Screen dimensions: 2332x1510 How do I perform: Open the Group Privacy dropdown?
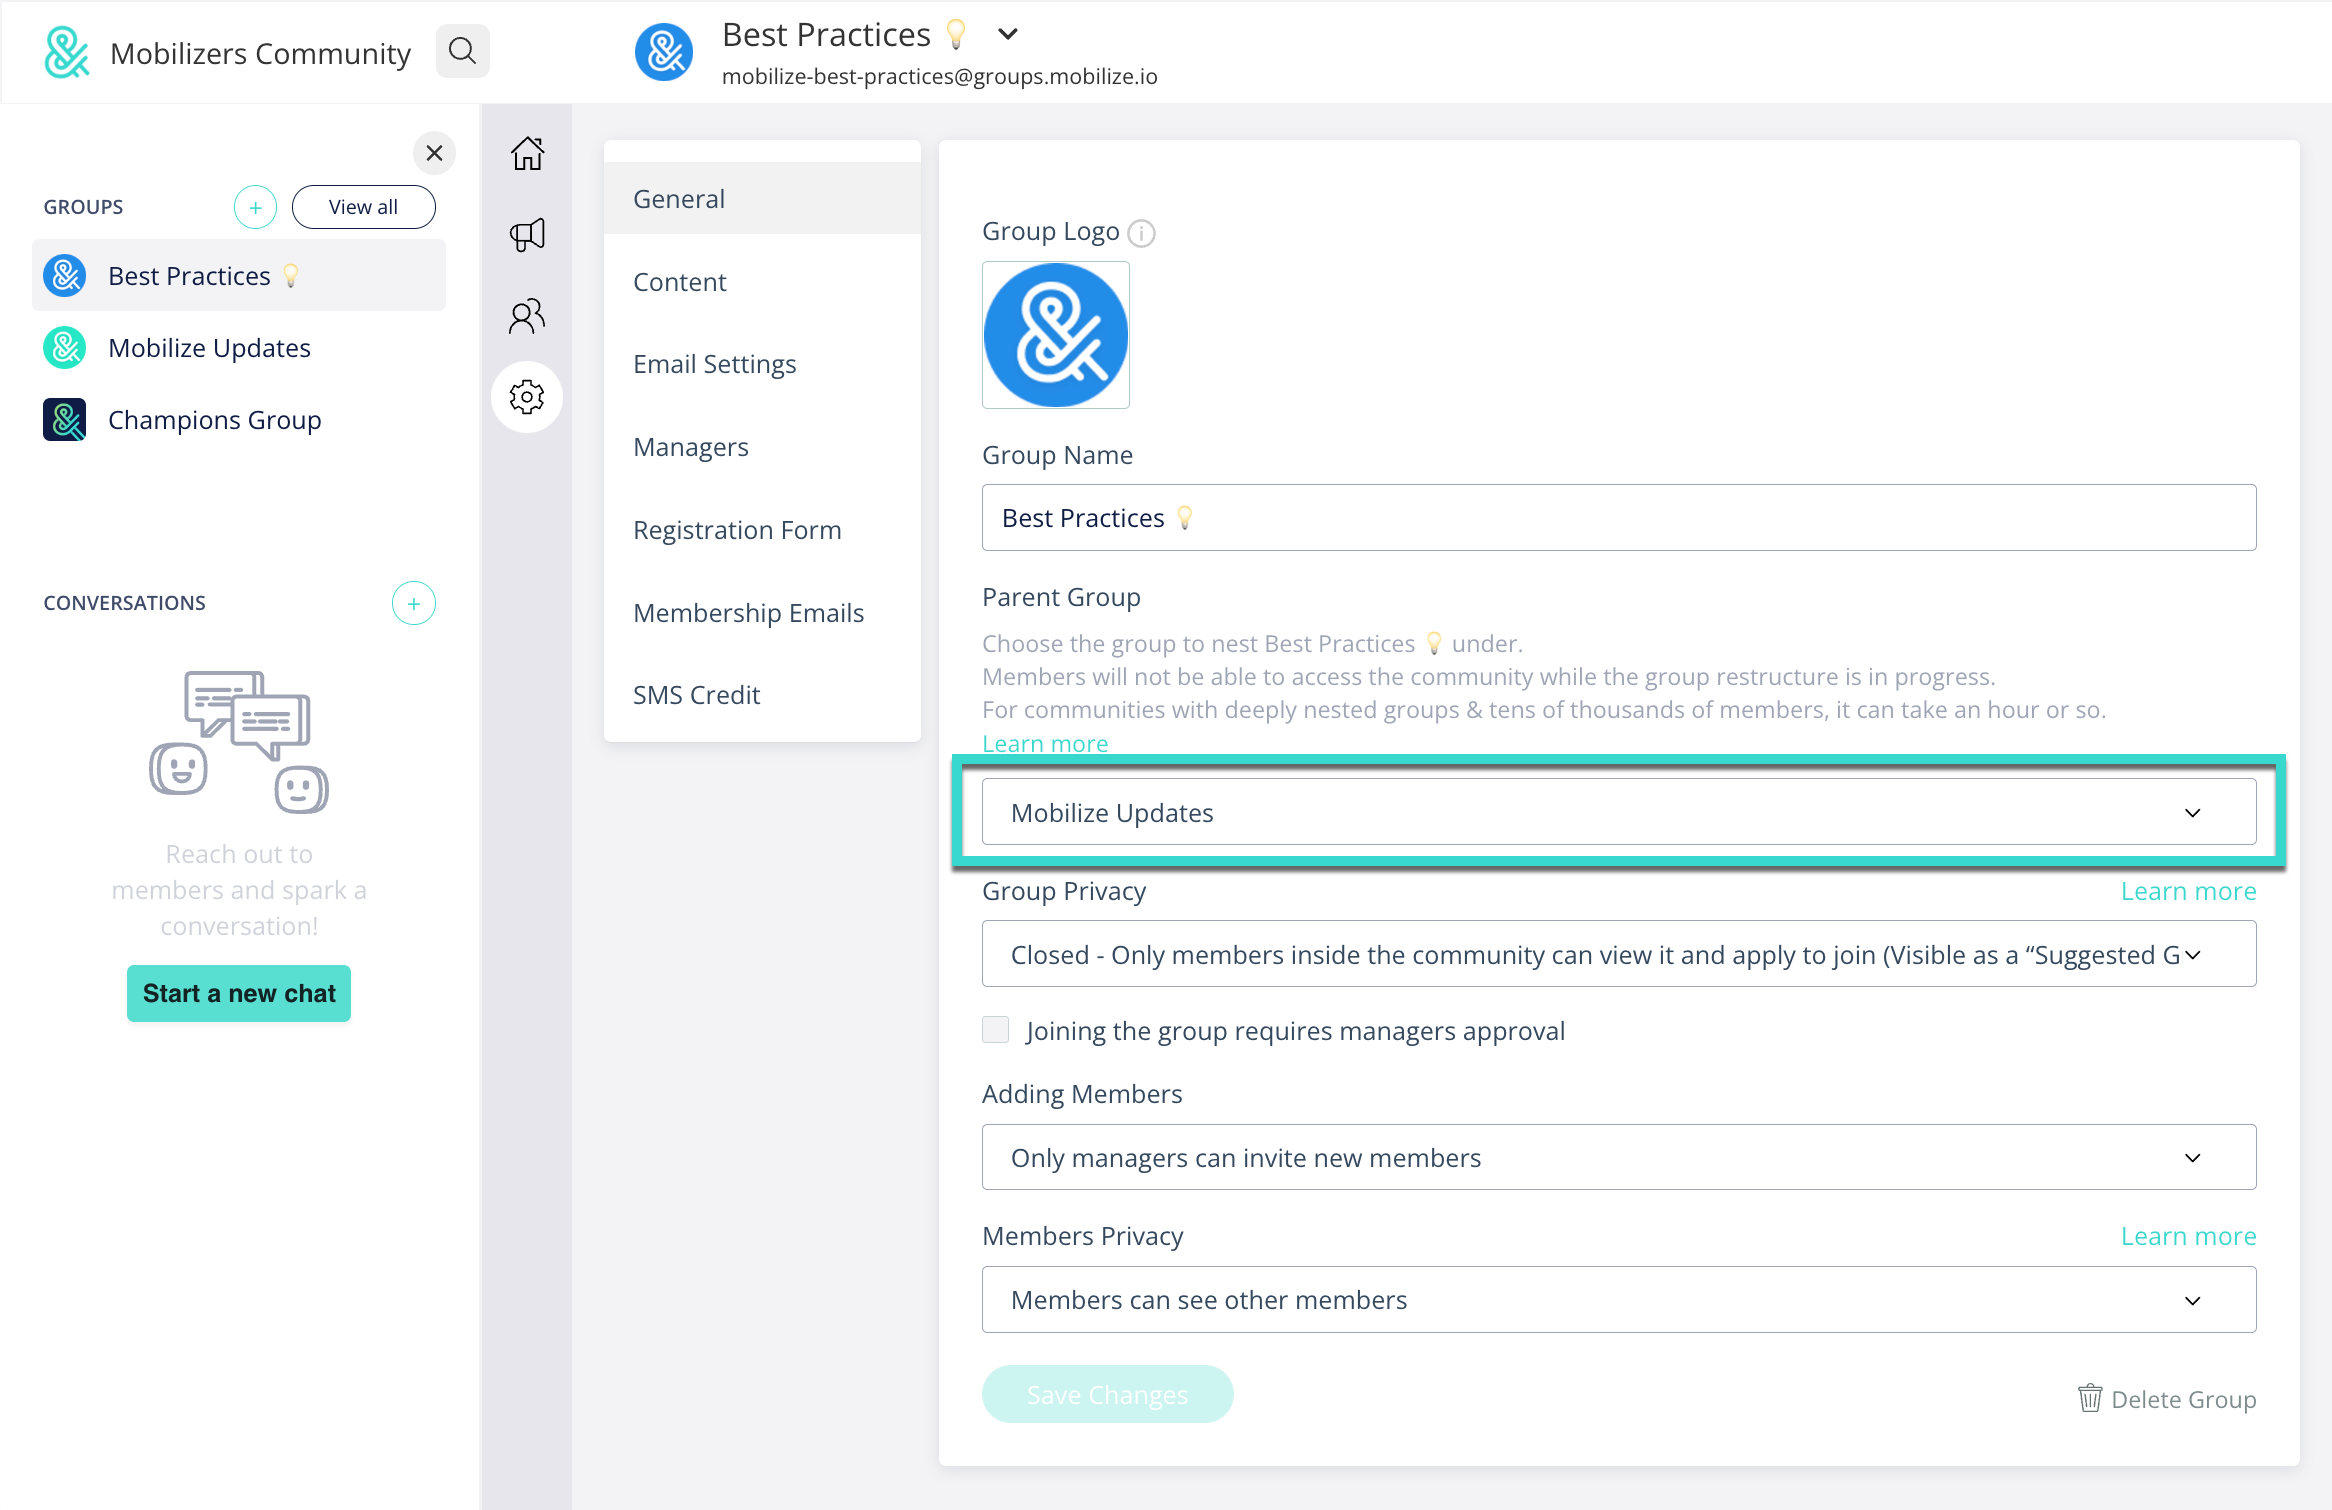(x=1619, y=954)
